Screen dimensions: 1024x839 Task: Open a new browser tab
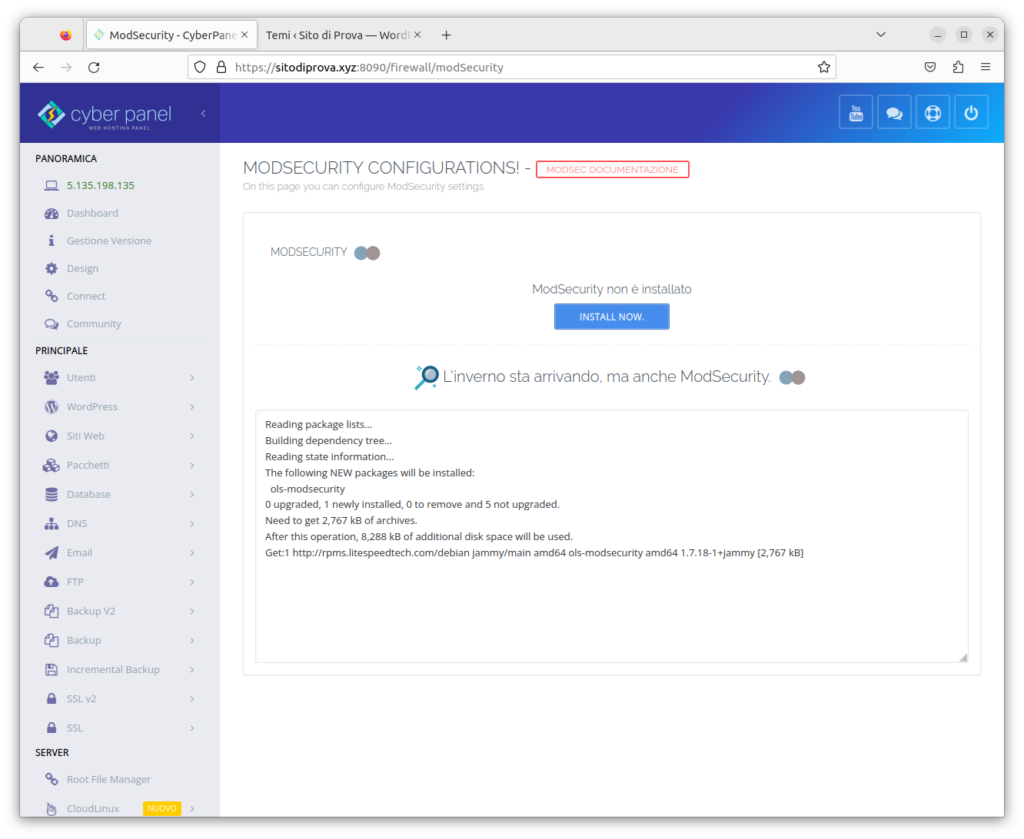pos(446,35)
